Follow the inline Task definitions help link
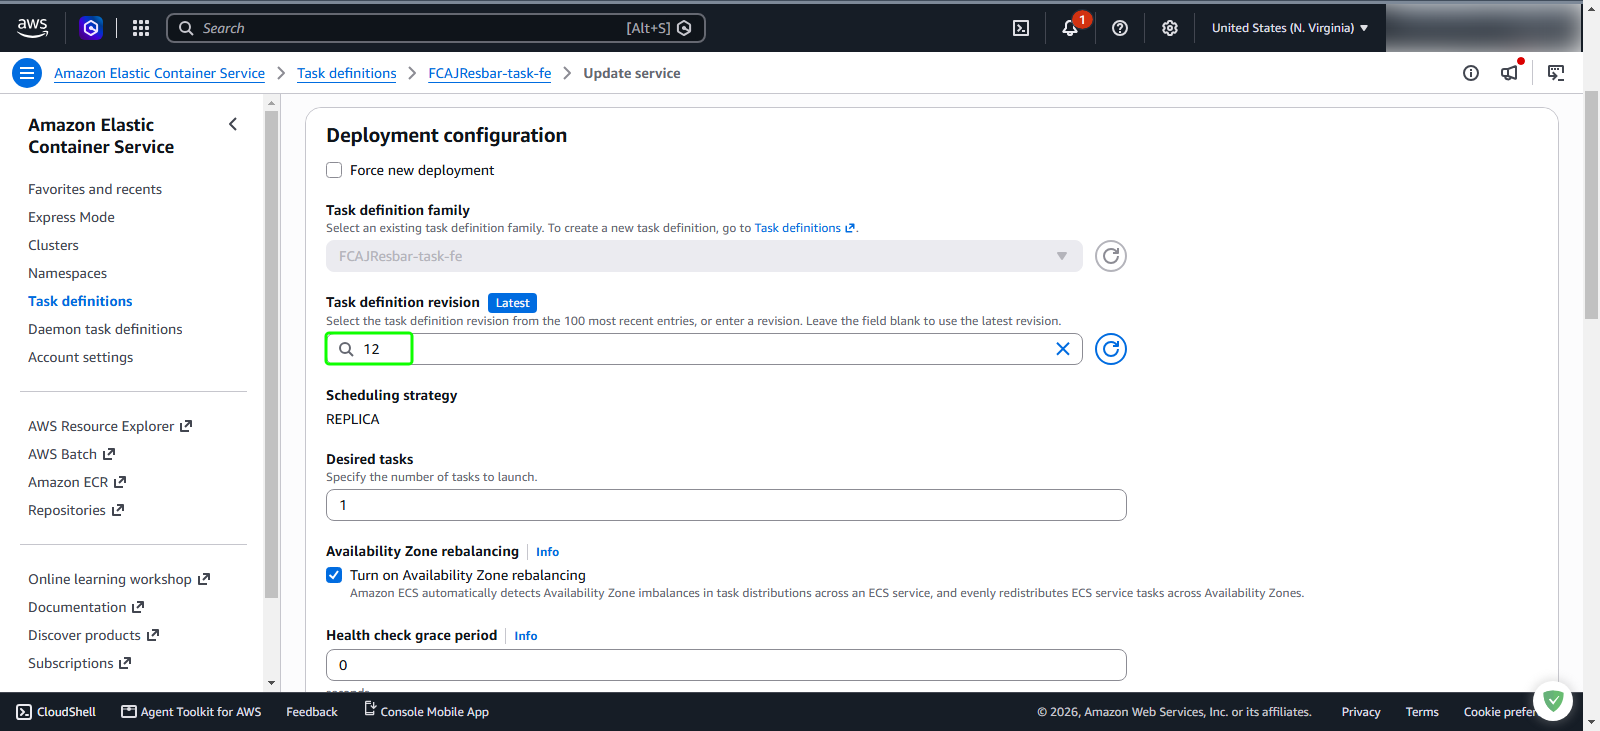The image size is (1600, 731). 804,228
